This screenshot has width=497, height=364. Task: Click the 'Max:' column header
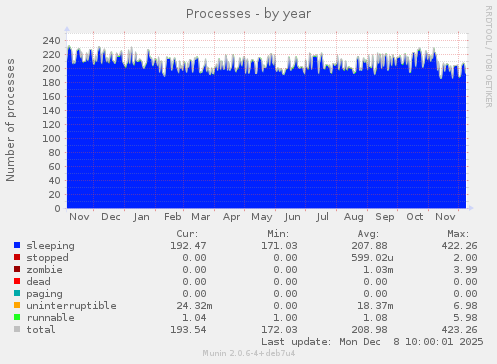point(458,234)
